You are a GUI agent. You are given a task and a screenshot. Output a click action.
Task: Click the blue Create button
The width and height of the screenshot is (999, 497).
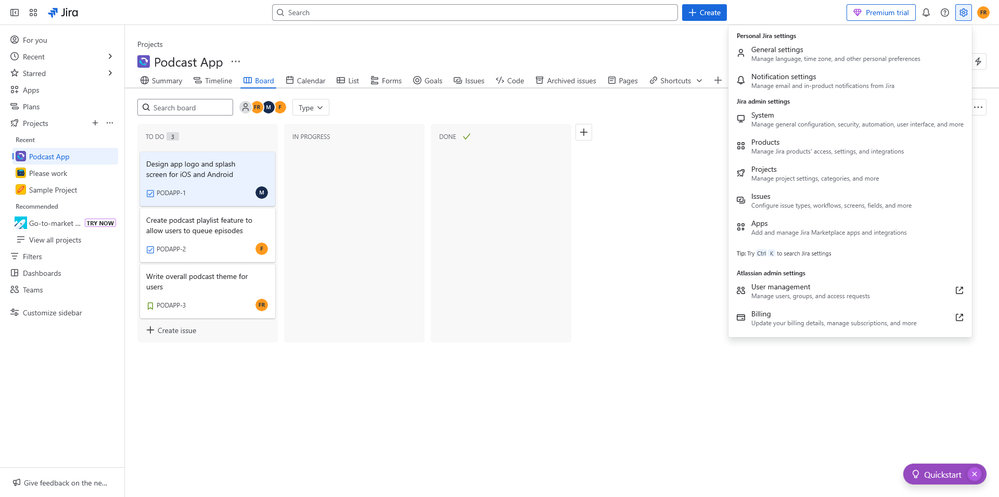coord(704,13)
